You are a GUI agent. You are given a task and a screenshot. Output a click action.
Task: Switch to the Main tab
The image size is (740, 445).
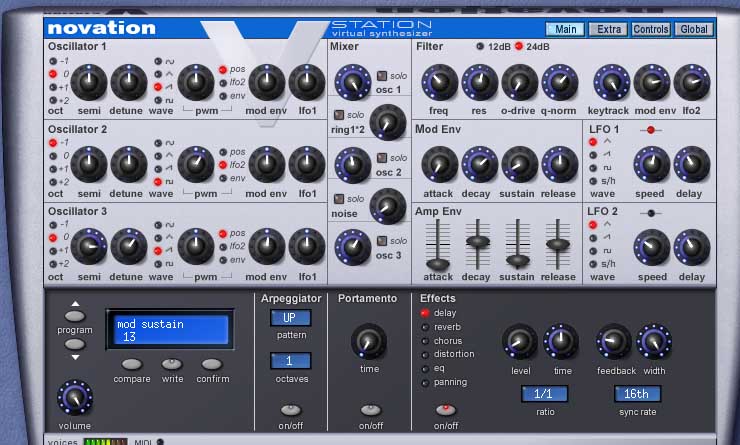tap(565, 29)
